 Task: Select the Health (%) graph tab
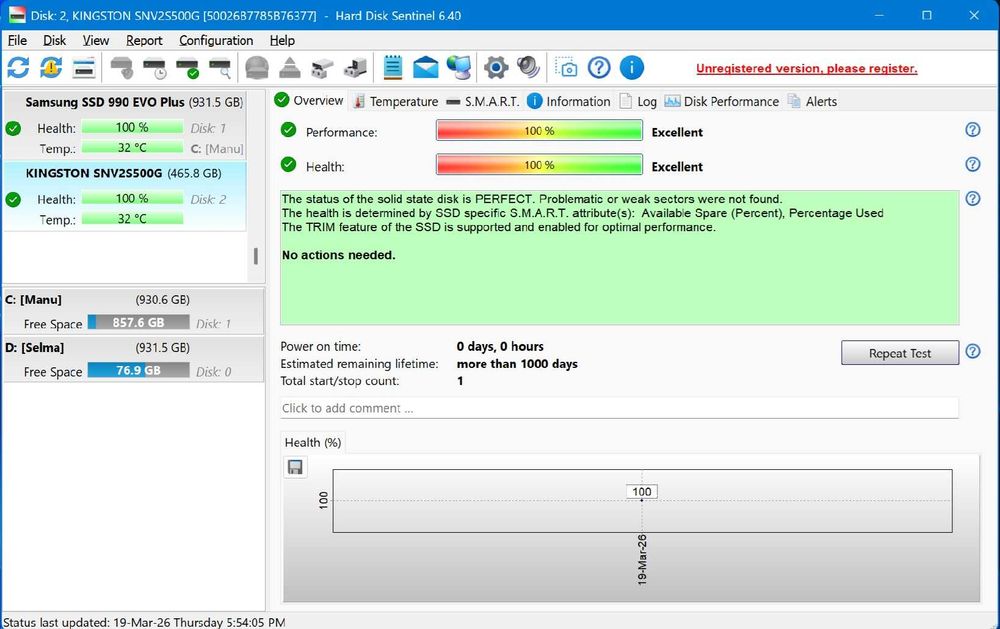(312, 442)
